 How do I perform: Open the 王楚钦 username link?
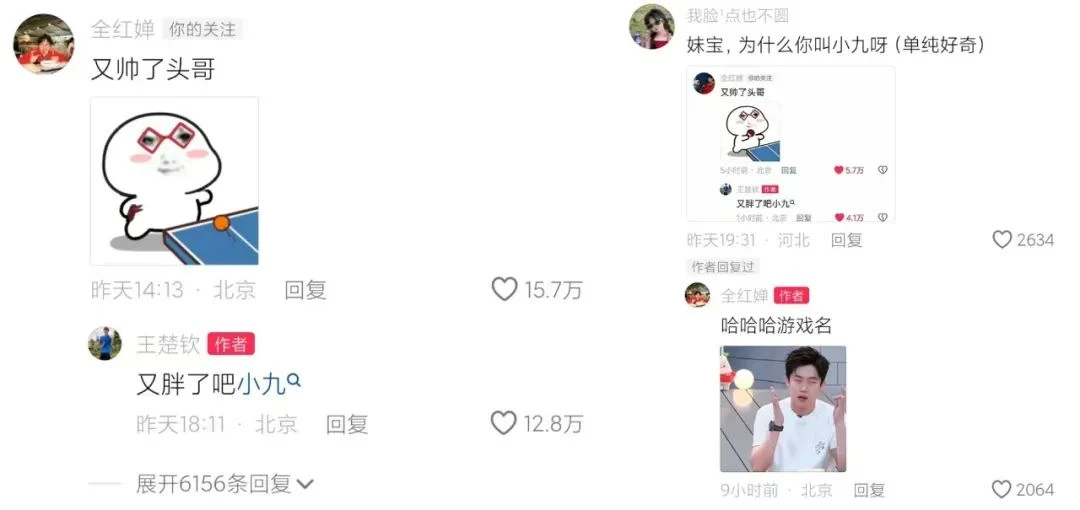tap(168, 344)
